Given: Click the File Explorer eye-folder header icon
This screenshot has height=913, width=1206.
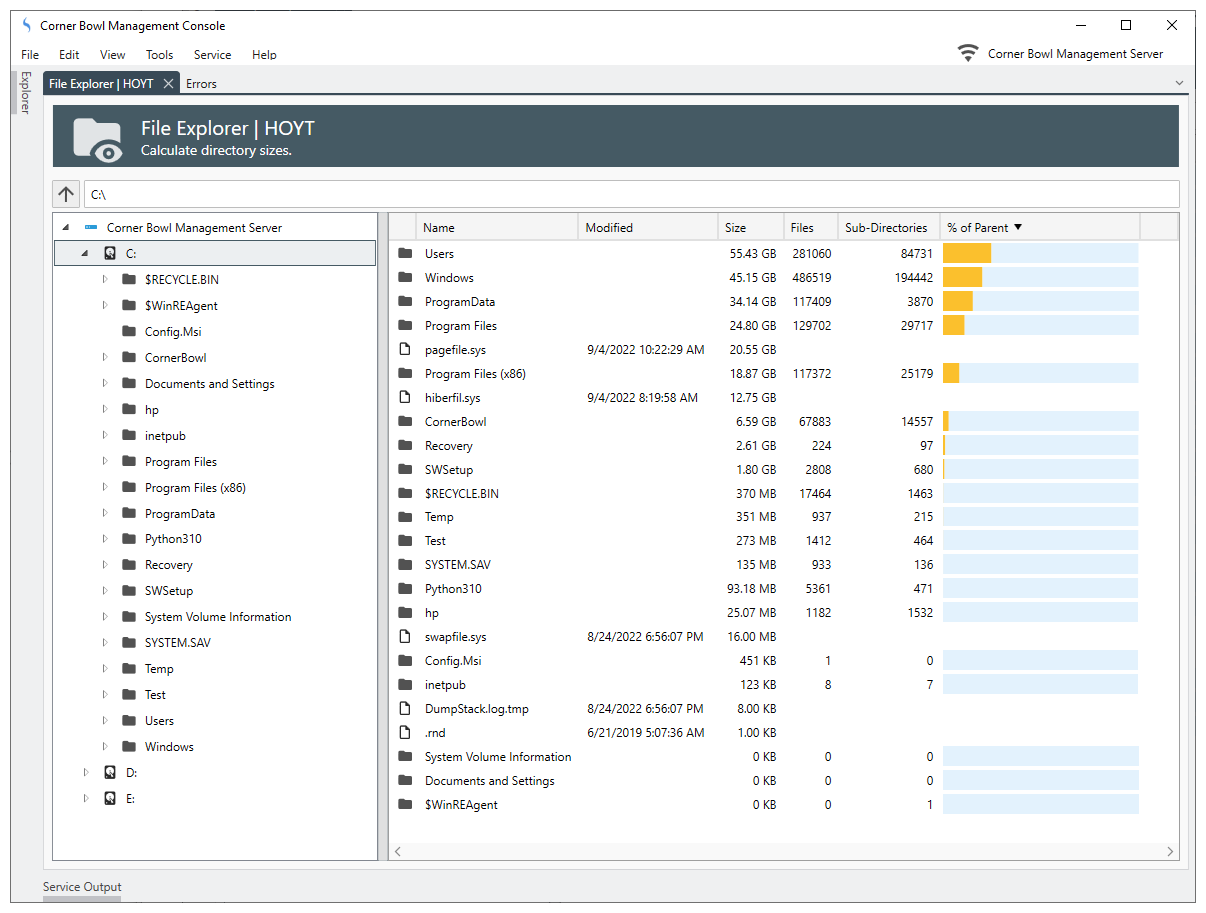Looking at the screenshot, I should (98, 138).
